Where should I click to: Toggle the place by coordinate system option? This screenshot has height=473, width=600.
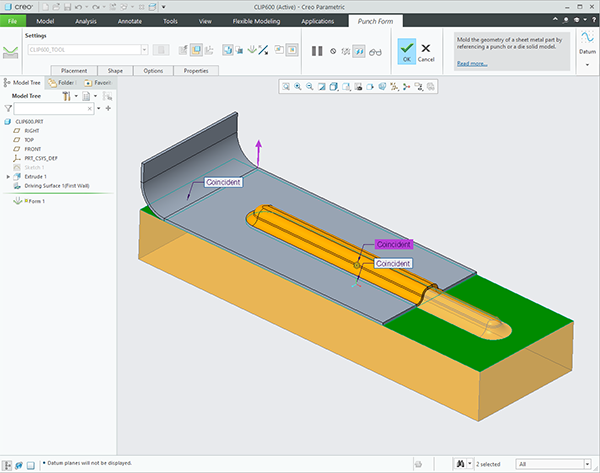(209, 50)
